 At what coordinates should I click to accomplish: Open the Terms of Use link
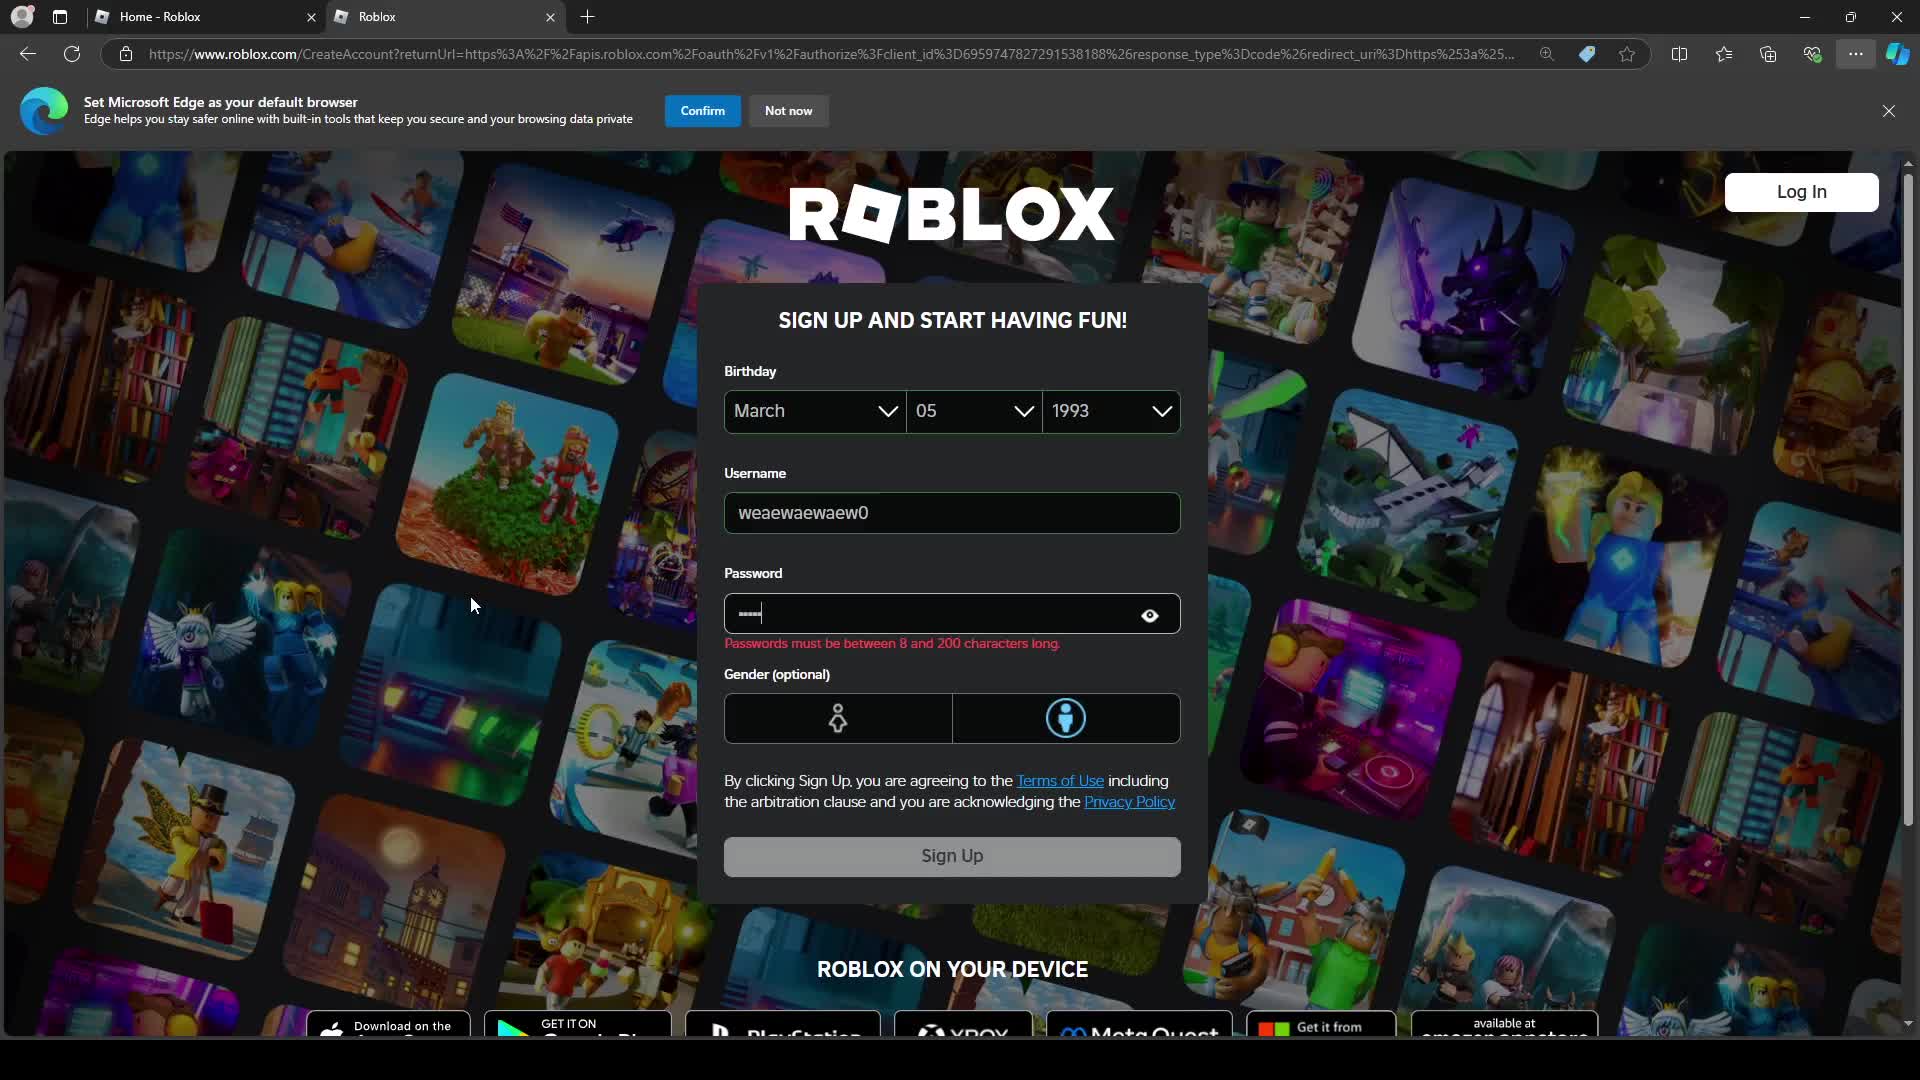[x=1060, y=781]
